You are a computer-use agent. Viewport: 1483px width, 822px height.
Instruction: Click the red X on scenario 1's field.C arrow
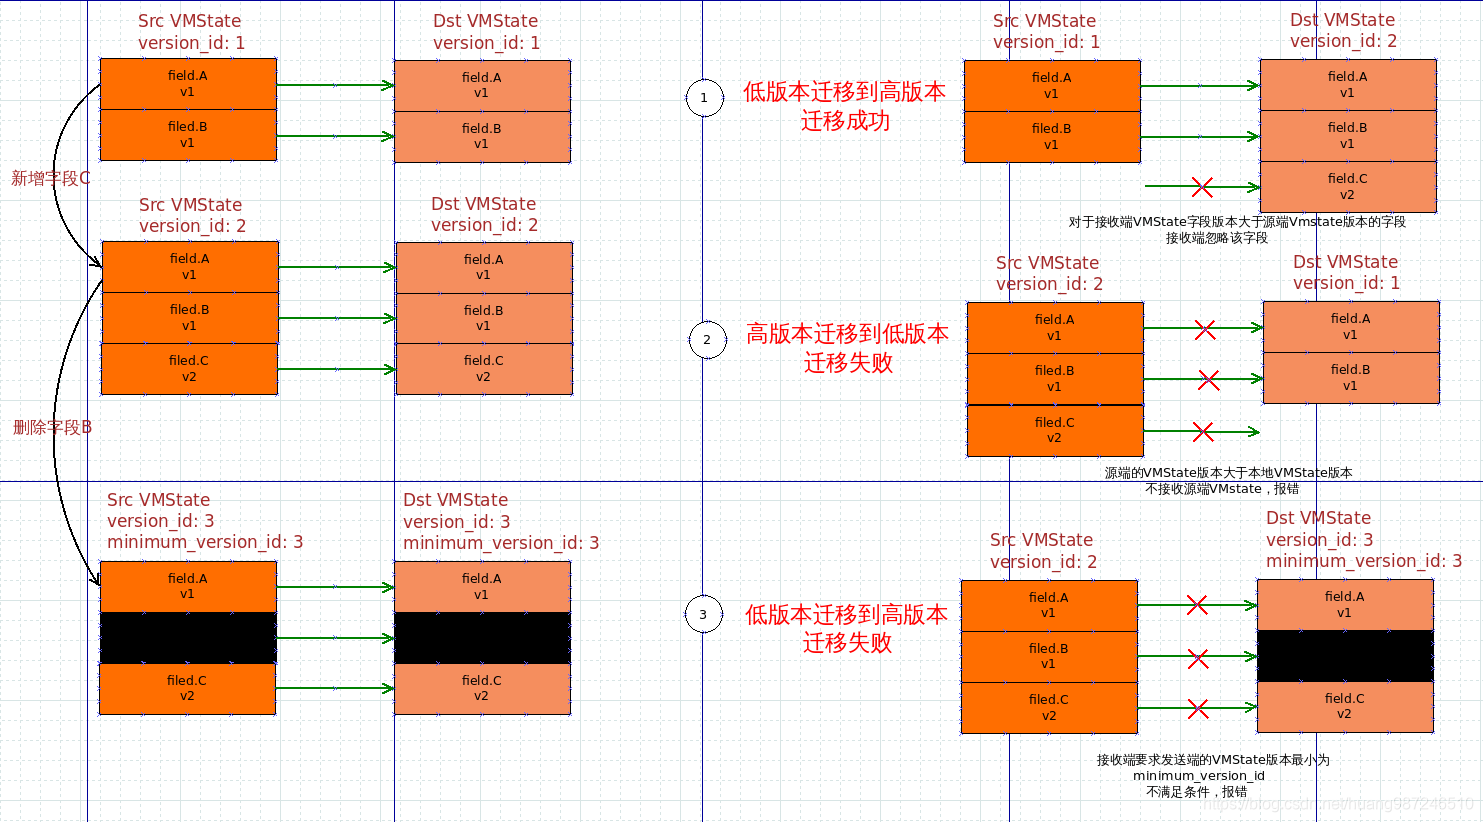1202,186
